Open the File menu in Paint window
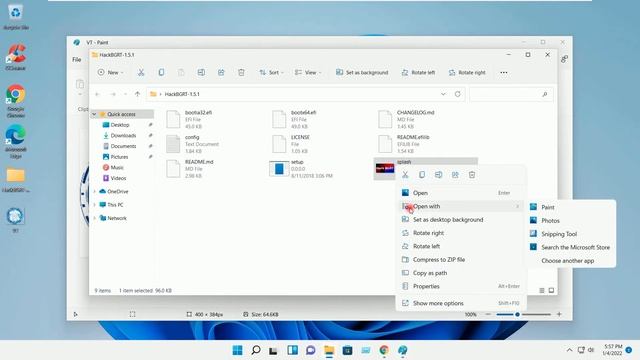The image size is (640, 360). (x=77, y=60)
